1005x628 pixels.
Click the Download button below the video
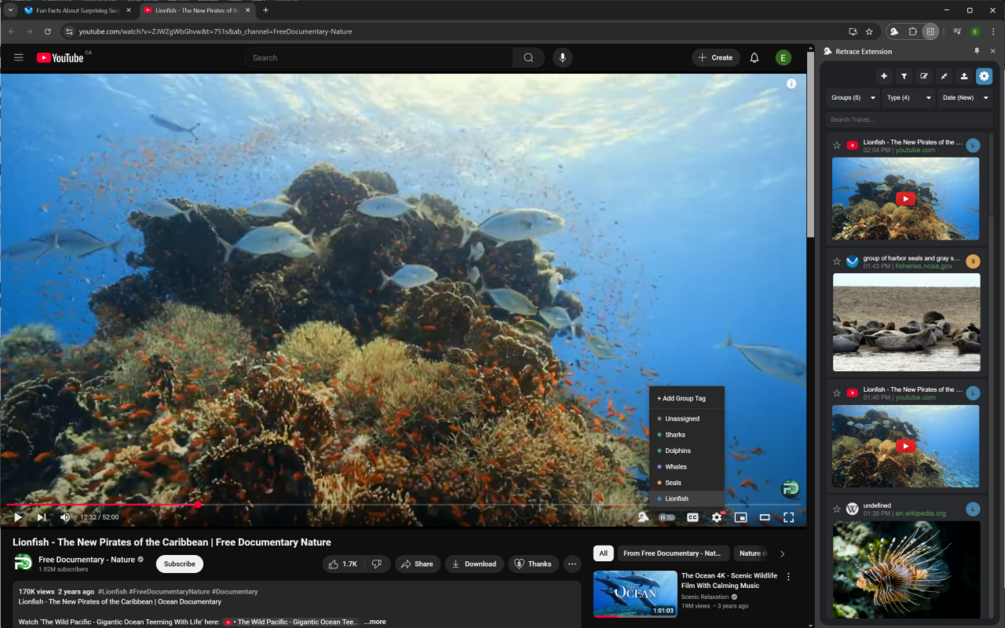[x=474, y=564]
